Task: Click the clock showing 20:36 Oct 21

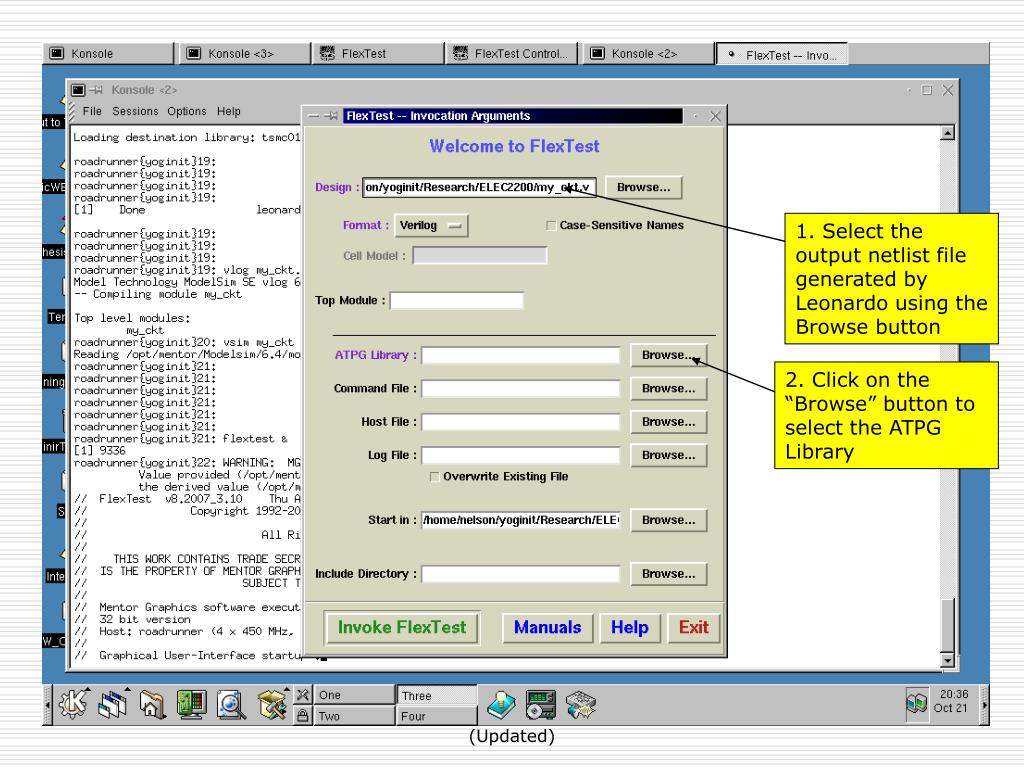Action: [x=953, y=701]
